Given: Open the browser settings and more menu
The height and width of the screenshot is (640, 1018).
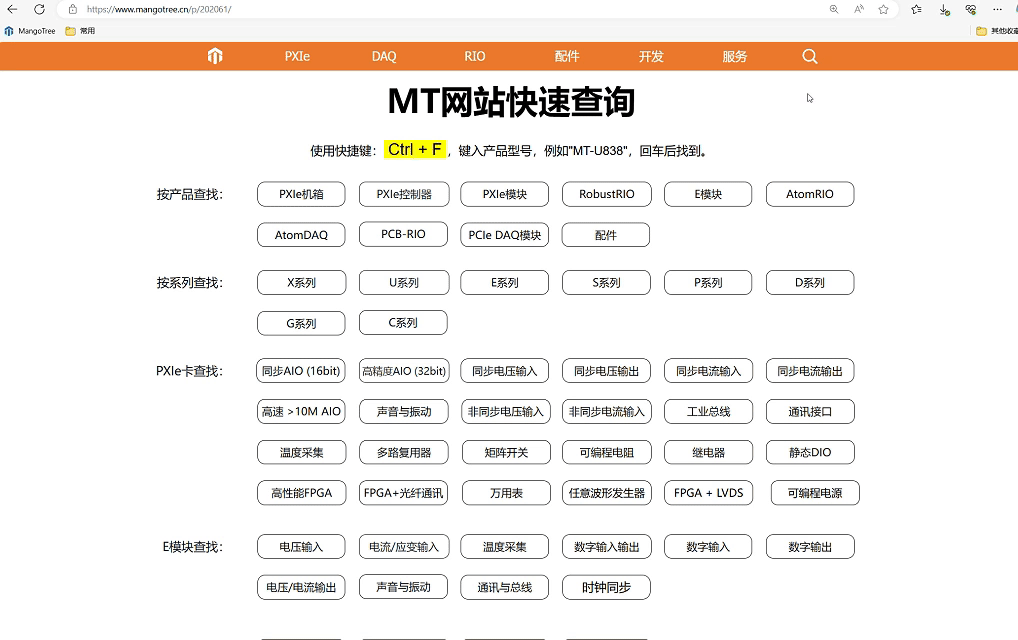Looking at the screenshot, I should point(997,9).
